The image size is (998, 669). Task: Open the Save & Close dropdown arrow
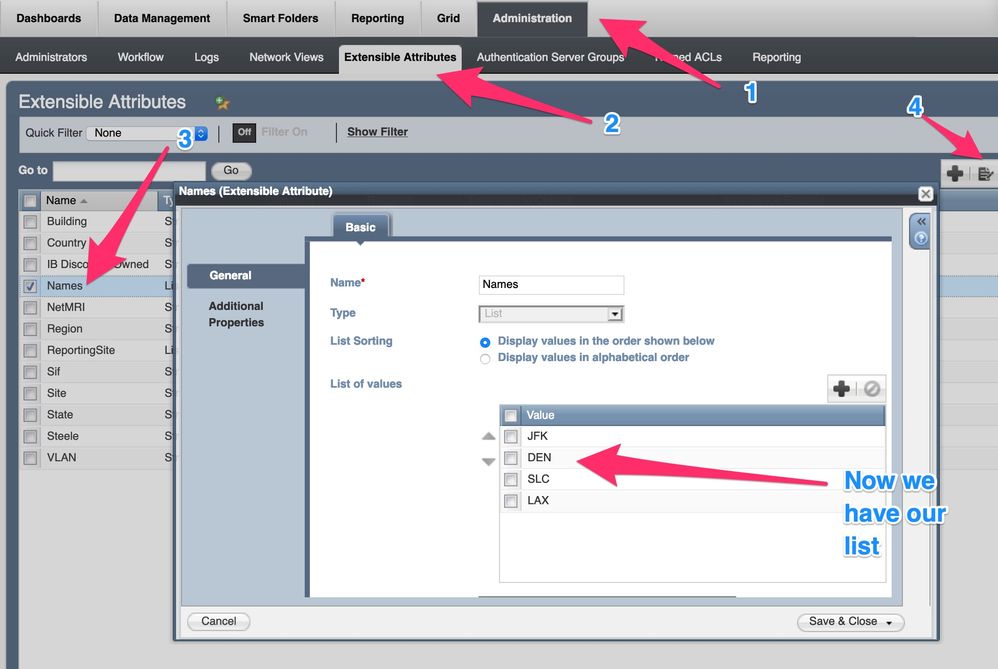[889, 622]
